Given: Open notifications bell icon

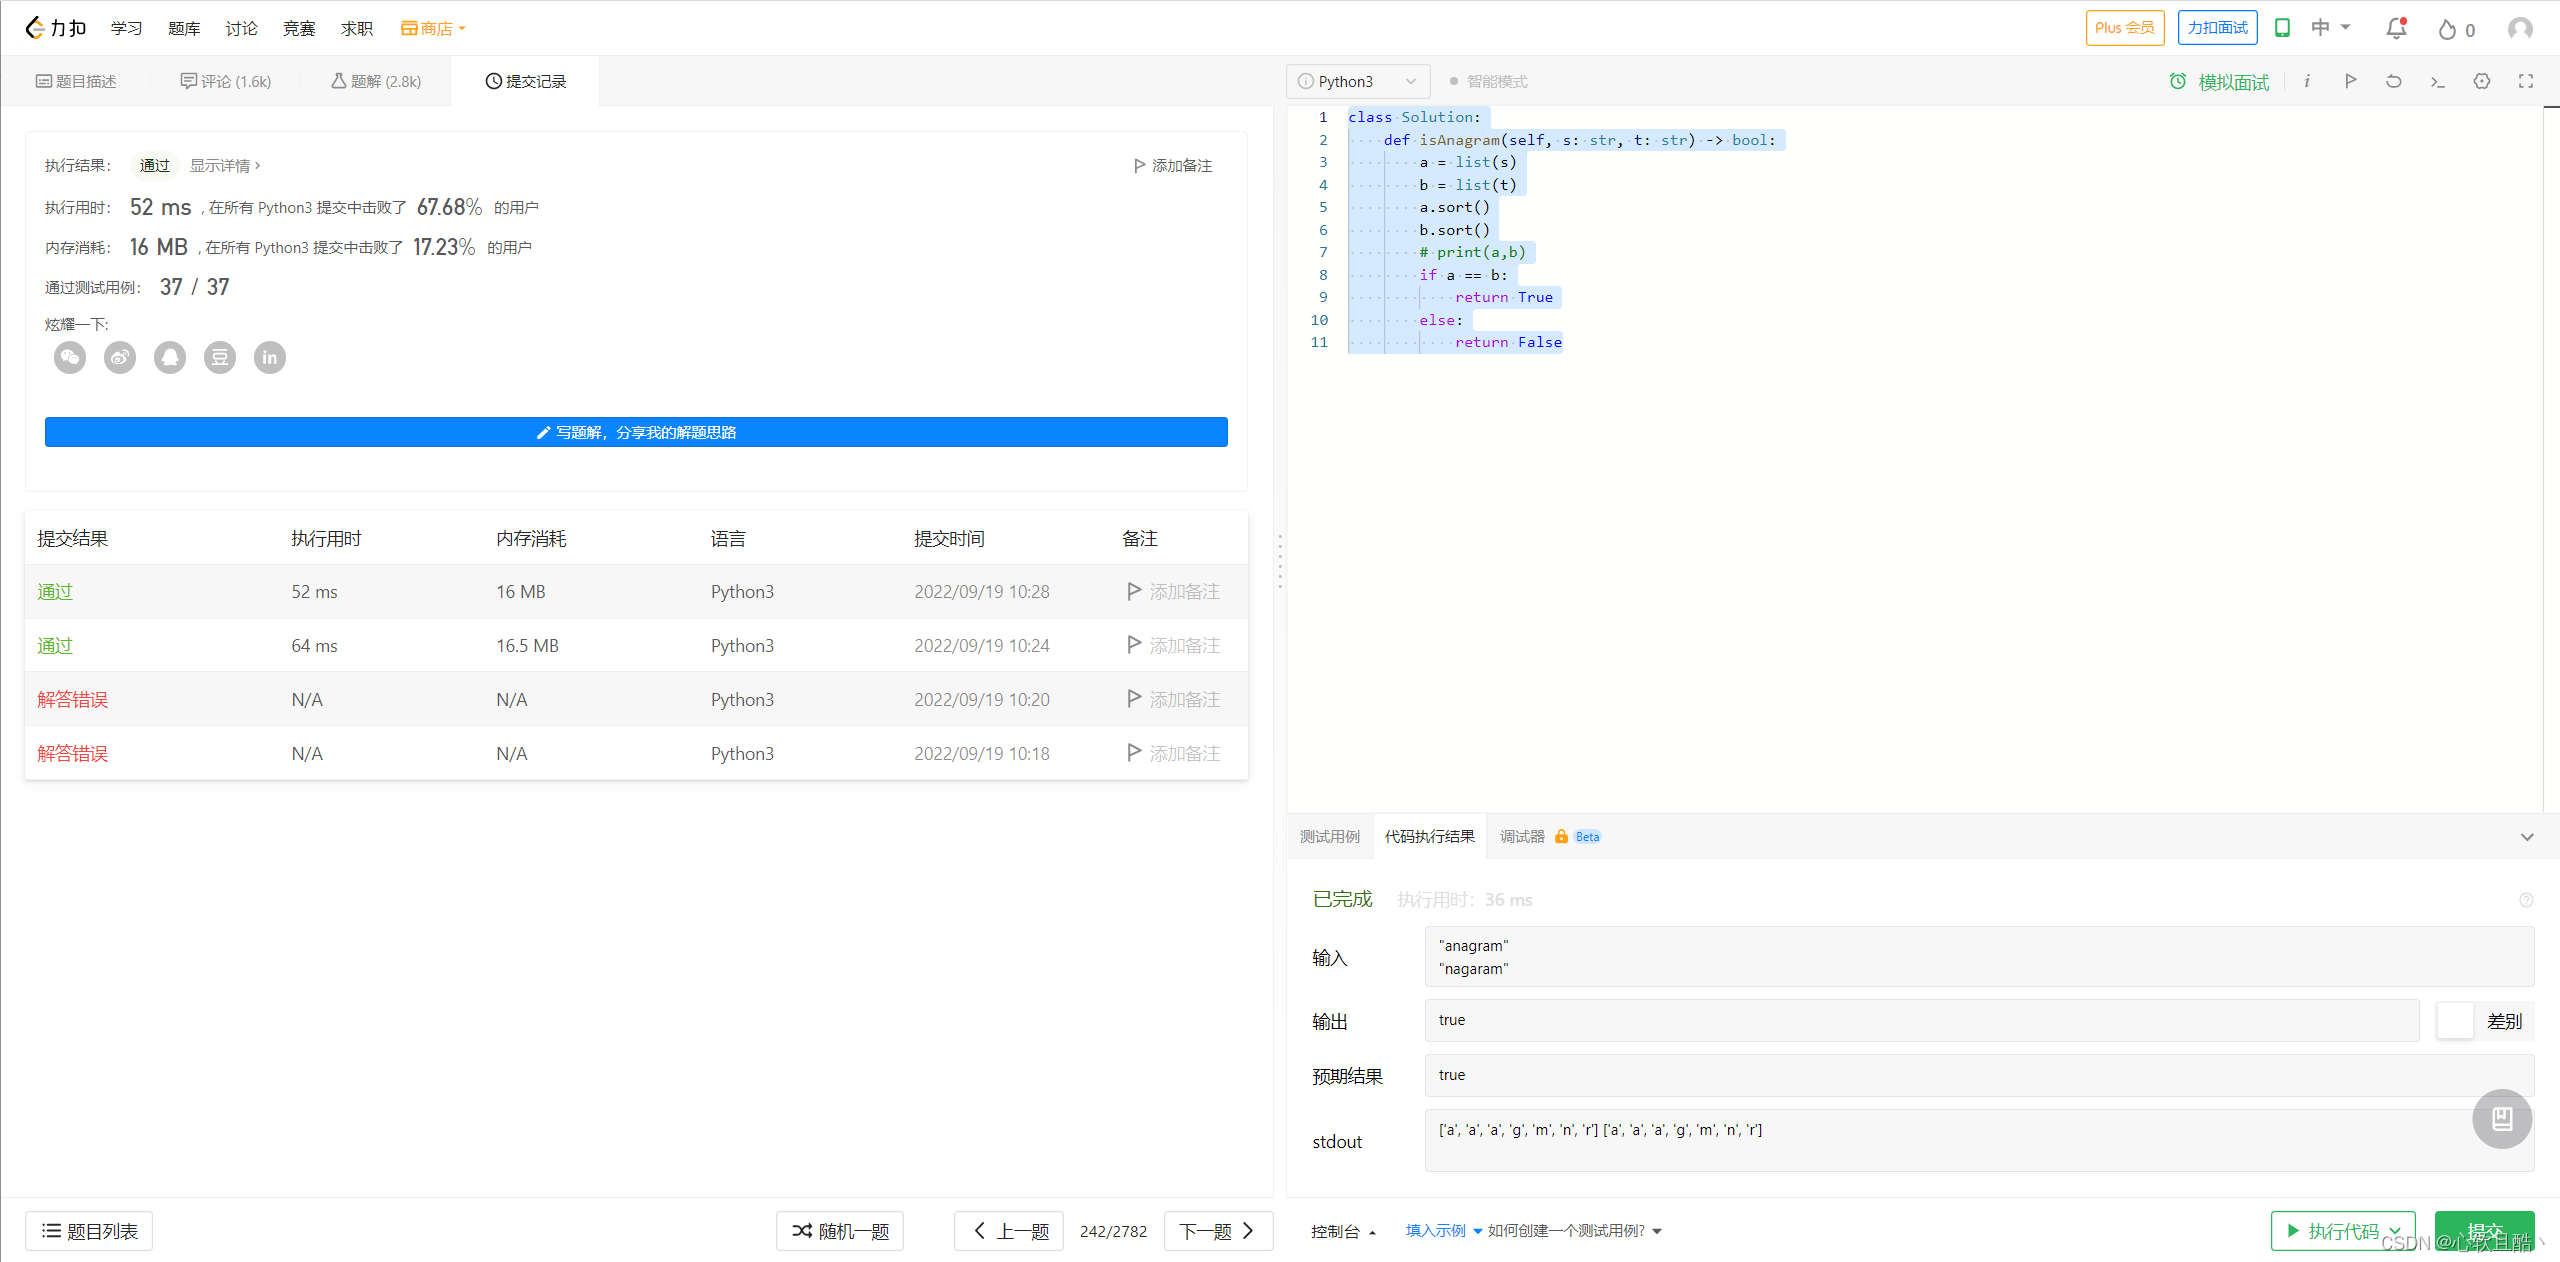Looking at the screenshot, I should click(2396, 28).
